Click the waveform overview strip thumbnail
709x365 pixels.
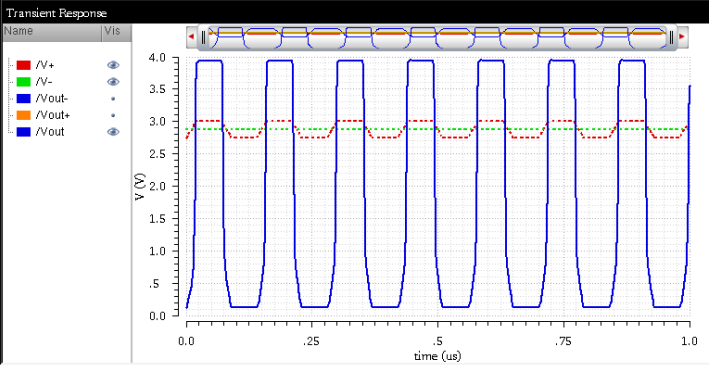(437, 37)
